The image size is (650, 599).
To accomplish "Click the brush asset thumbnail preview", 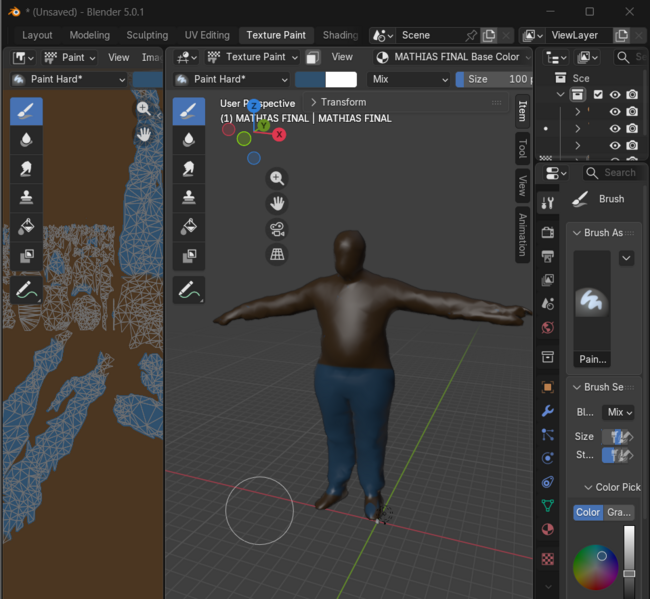I will 592,300.
